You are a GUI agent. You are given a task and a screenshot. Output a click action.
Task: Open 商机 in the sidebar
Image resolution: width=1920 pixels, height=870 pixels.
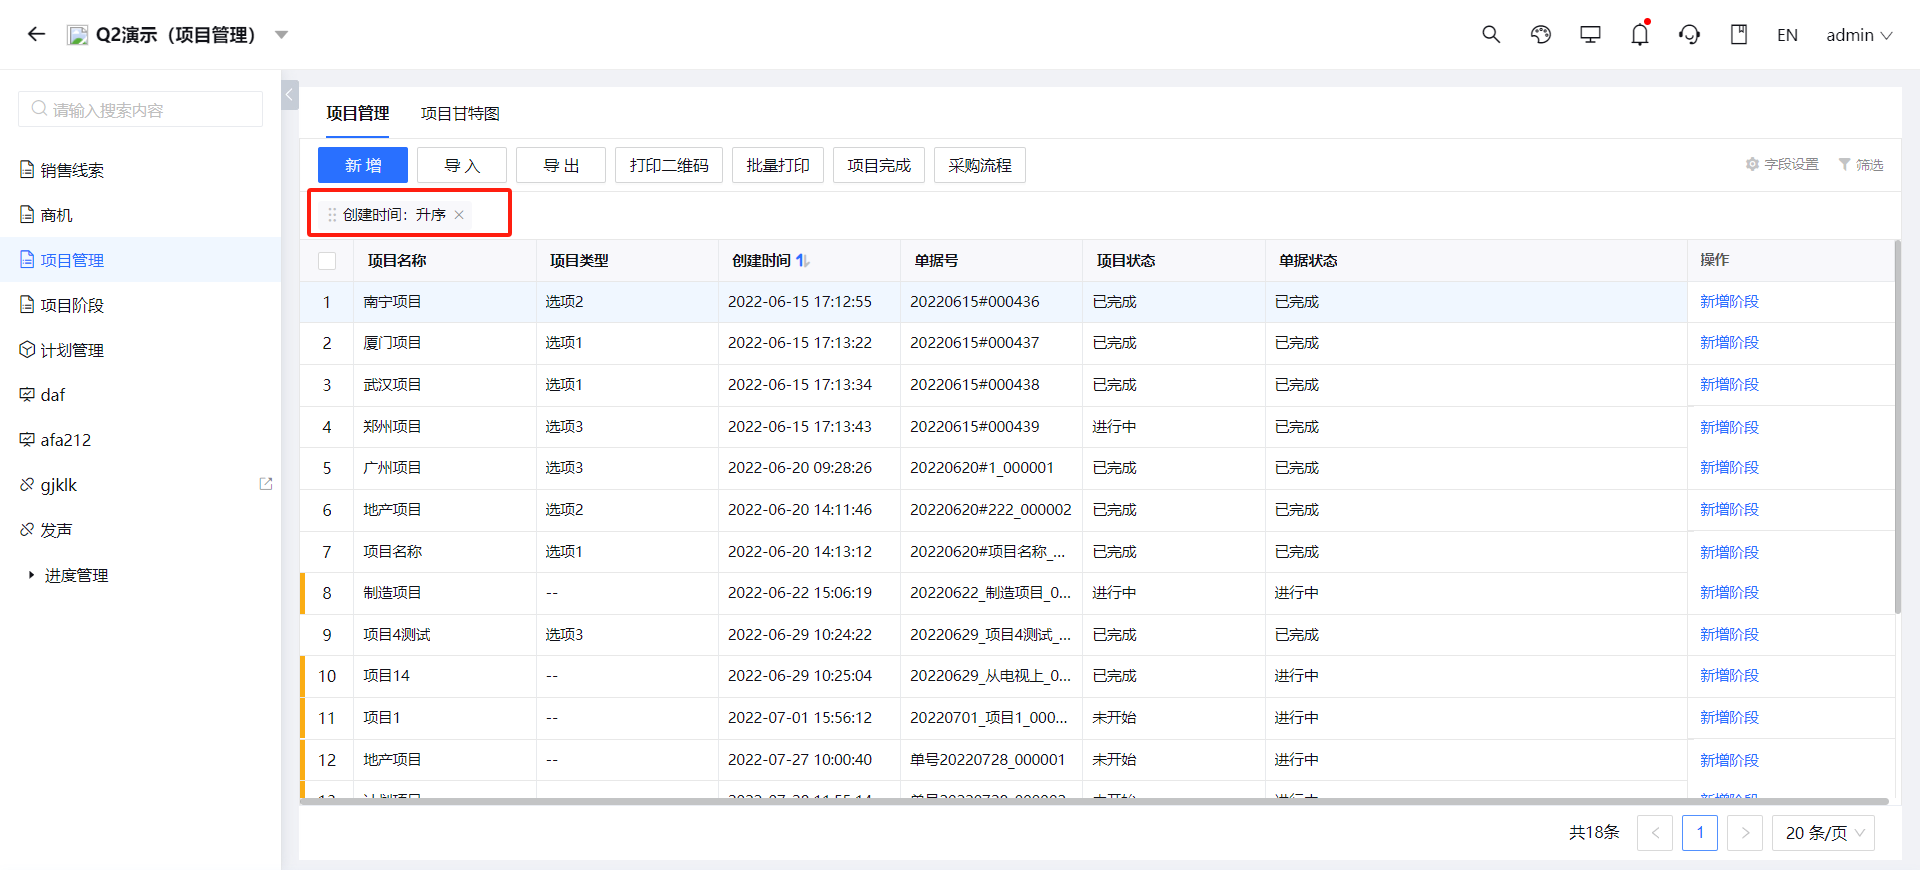click(x=56, y=215)
